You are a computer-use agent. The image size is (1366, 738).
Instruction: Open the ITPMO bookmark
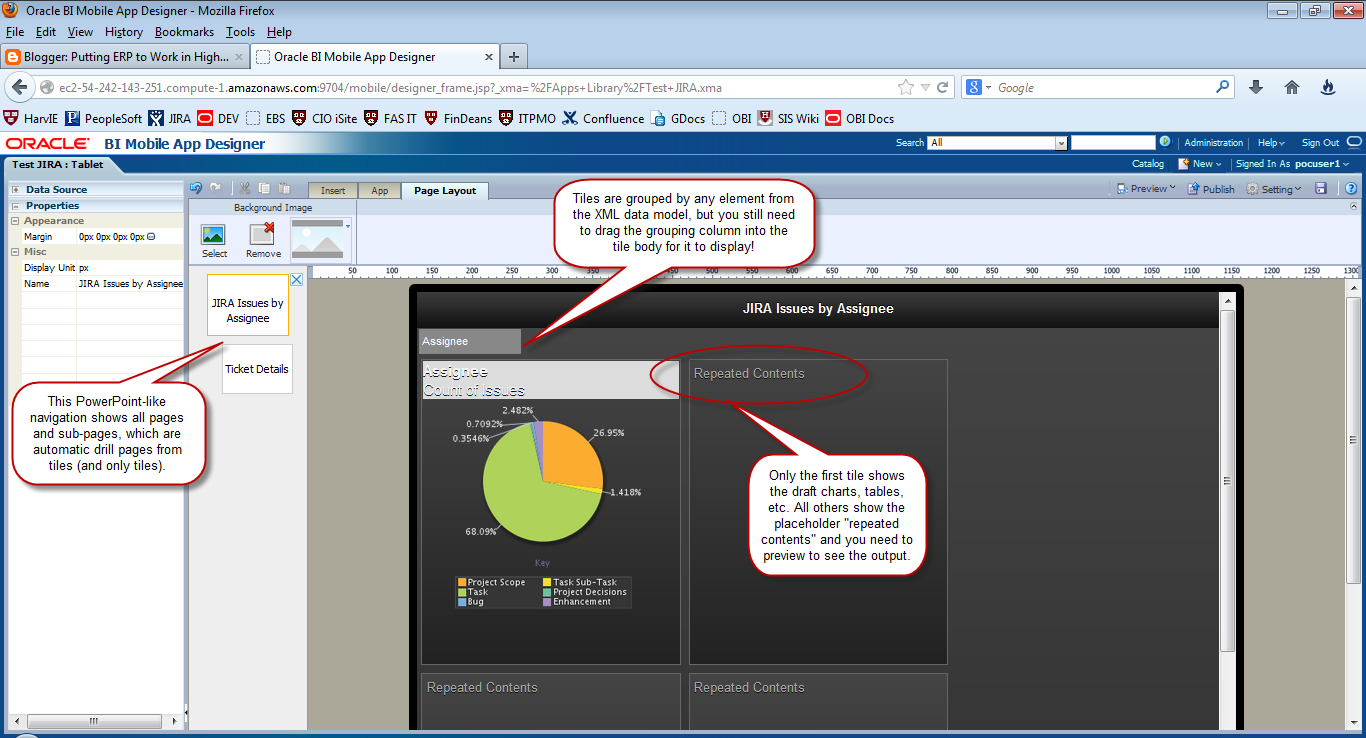point(527,118)
